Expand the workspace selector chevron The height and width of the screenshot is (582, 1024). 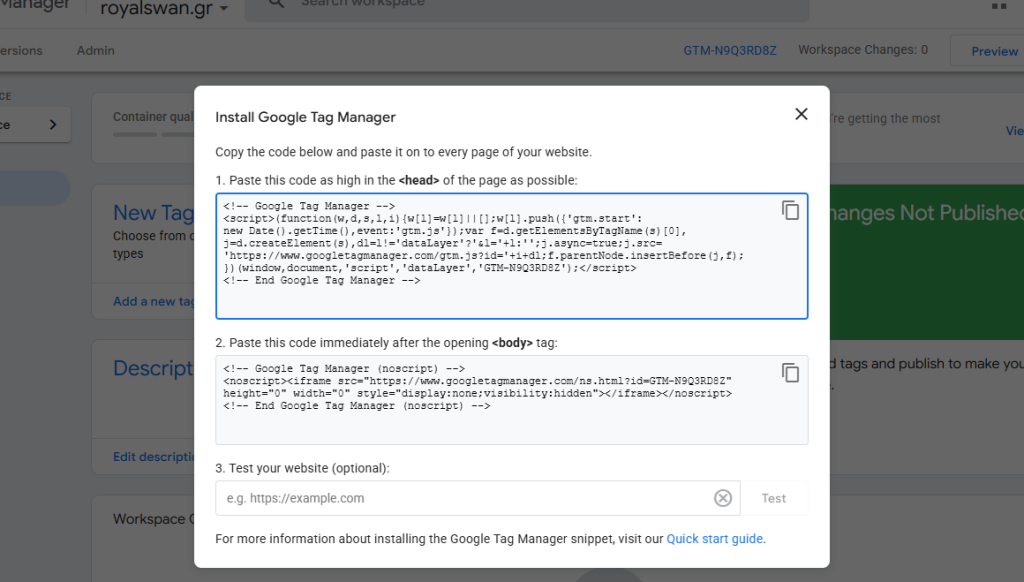53,124
